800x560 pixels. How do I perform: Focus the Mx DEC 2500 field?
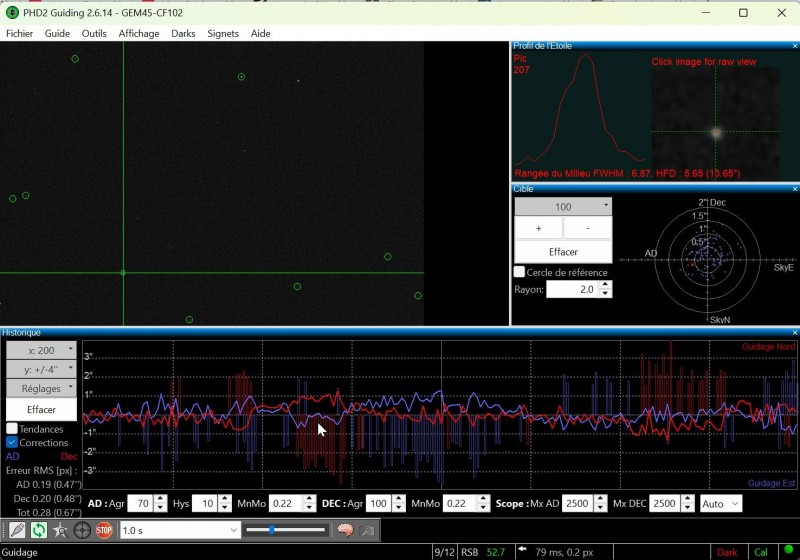pos(665,504)
